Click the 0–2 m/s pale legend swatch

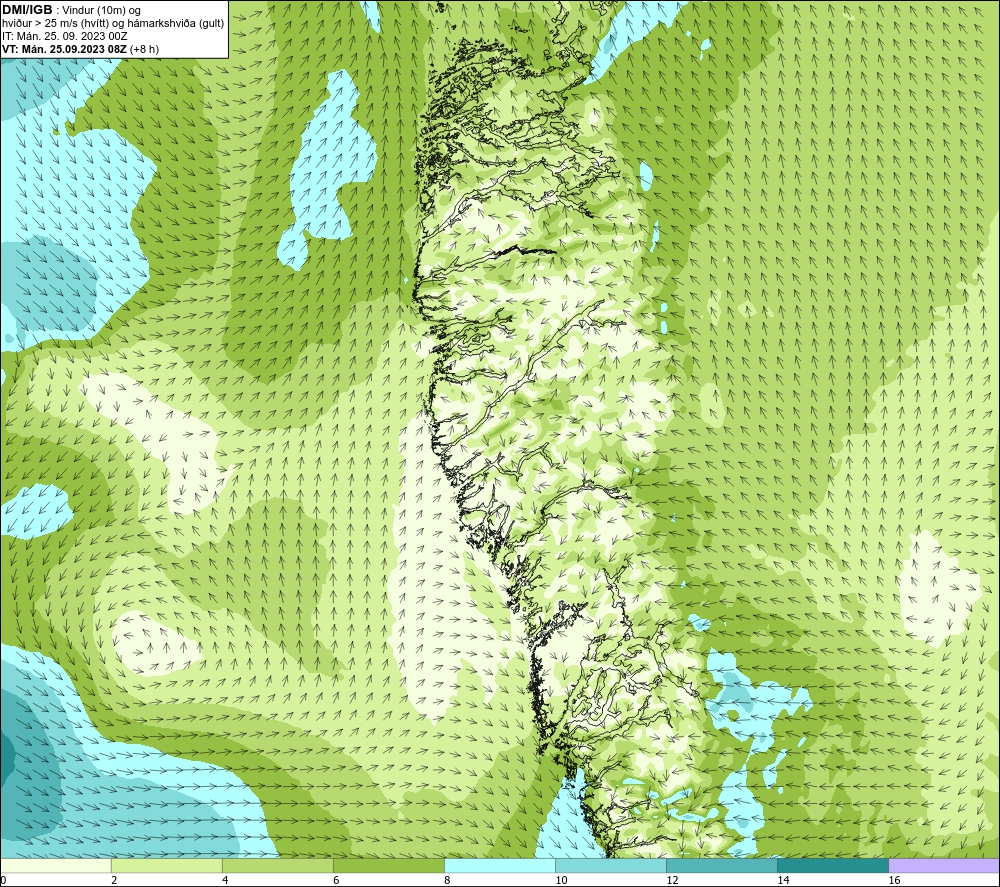point(55,865)
